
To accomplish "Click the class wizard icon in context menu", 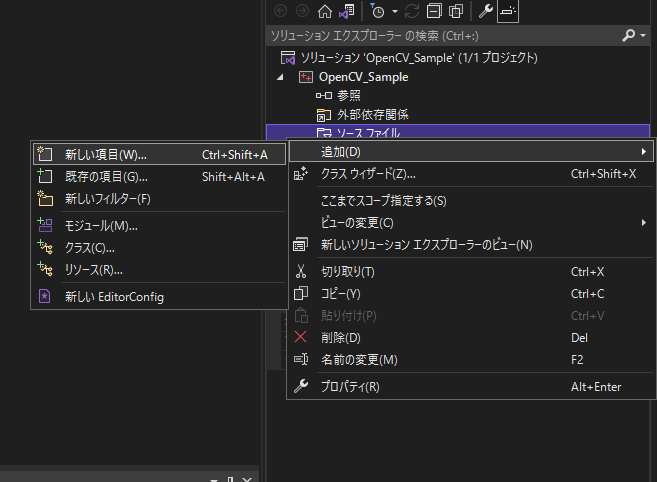I will (x=301, y=174).
